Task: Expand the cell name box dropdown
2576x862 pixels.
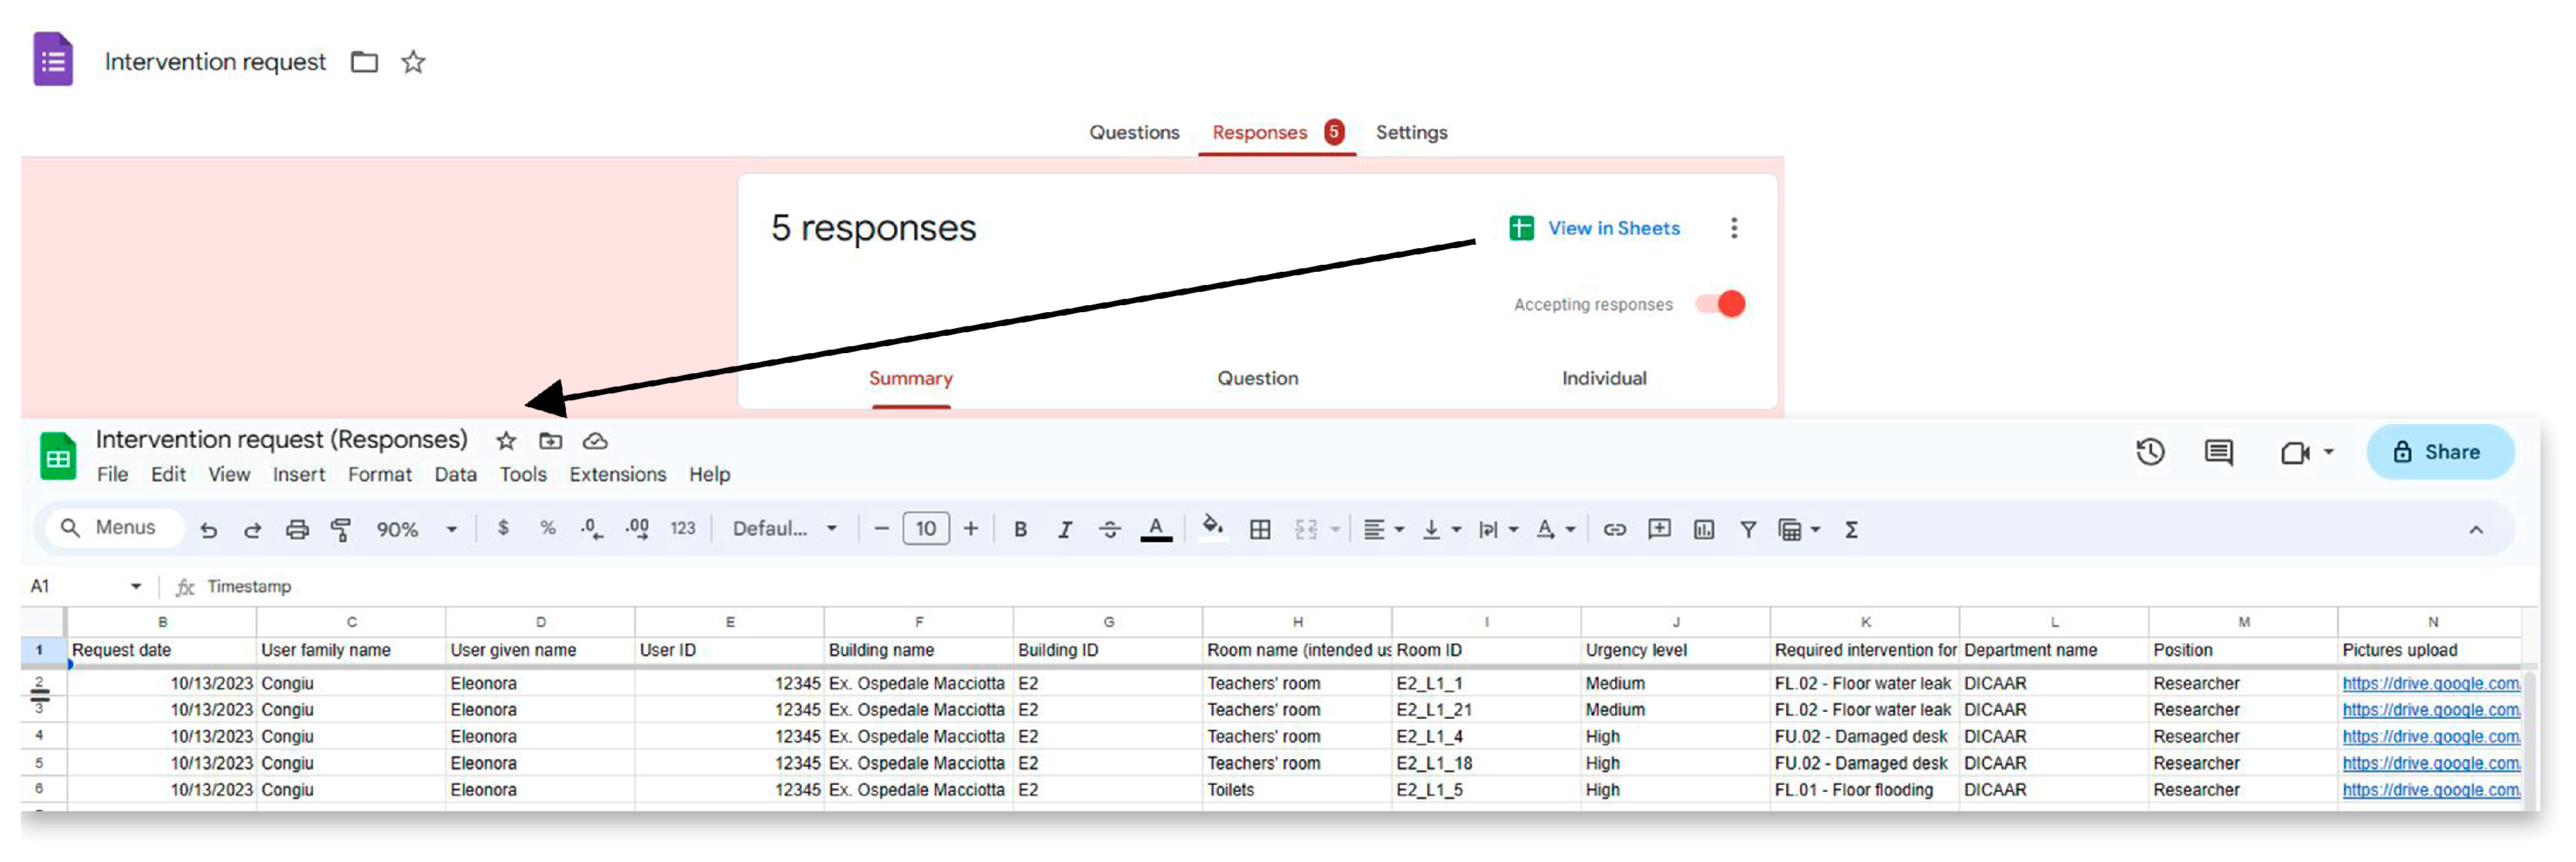Action: [136, 586]
